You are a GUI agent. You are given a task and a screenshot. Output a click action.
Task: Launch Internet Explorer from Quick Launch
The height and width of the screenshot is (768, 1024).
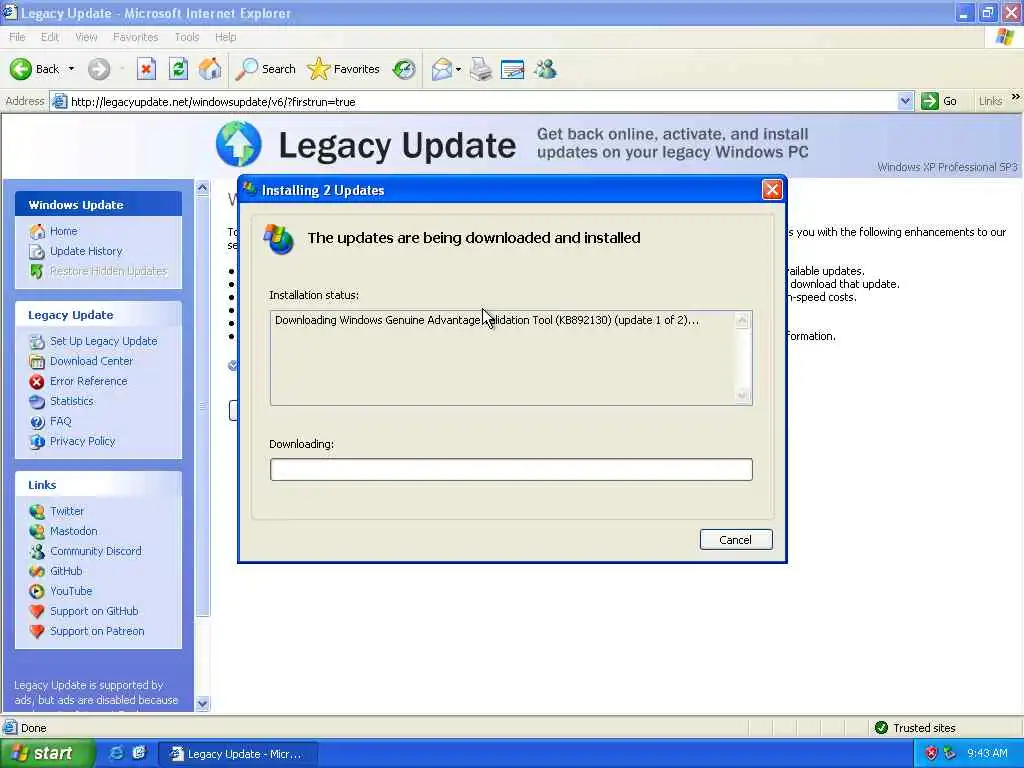[116, 754]
